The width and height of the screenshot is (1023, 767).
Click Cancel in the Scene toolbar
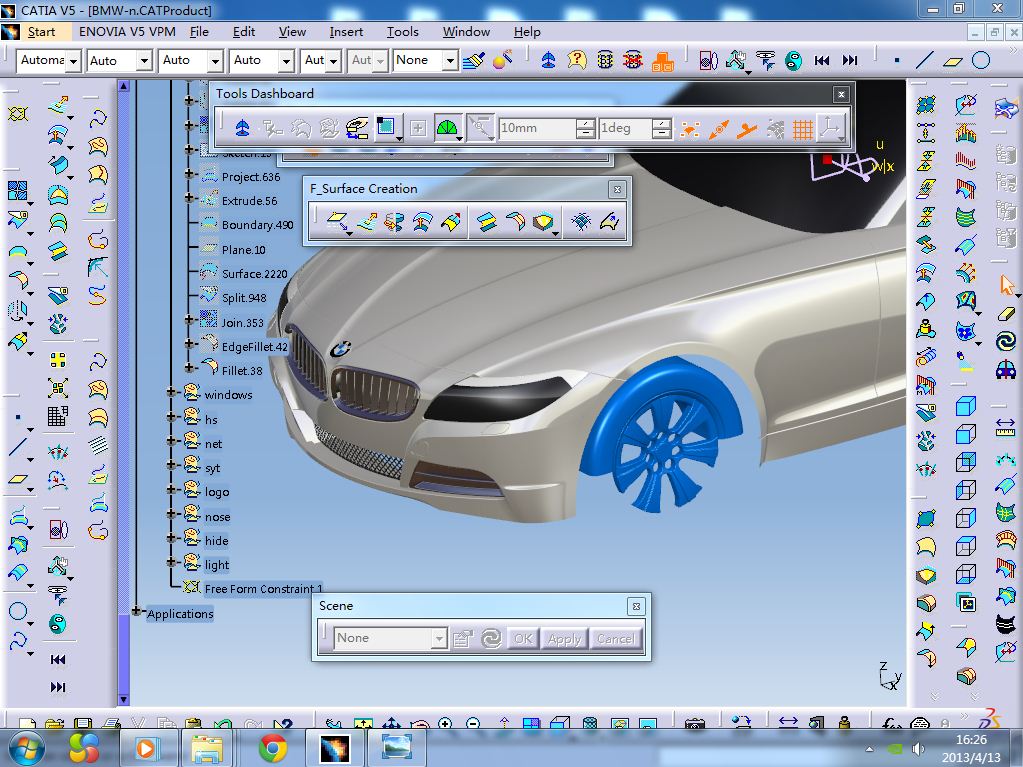616,639
